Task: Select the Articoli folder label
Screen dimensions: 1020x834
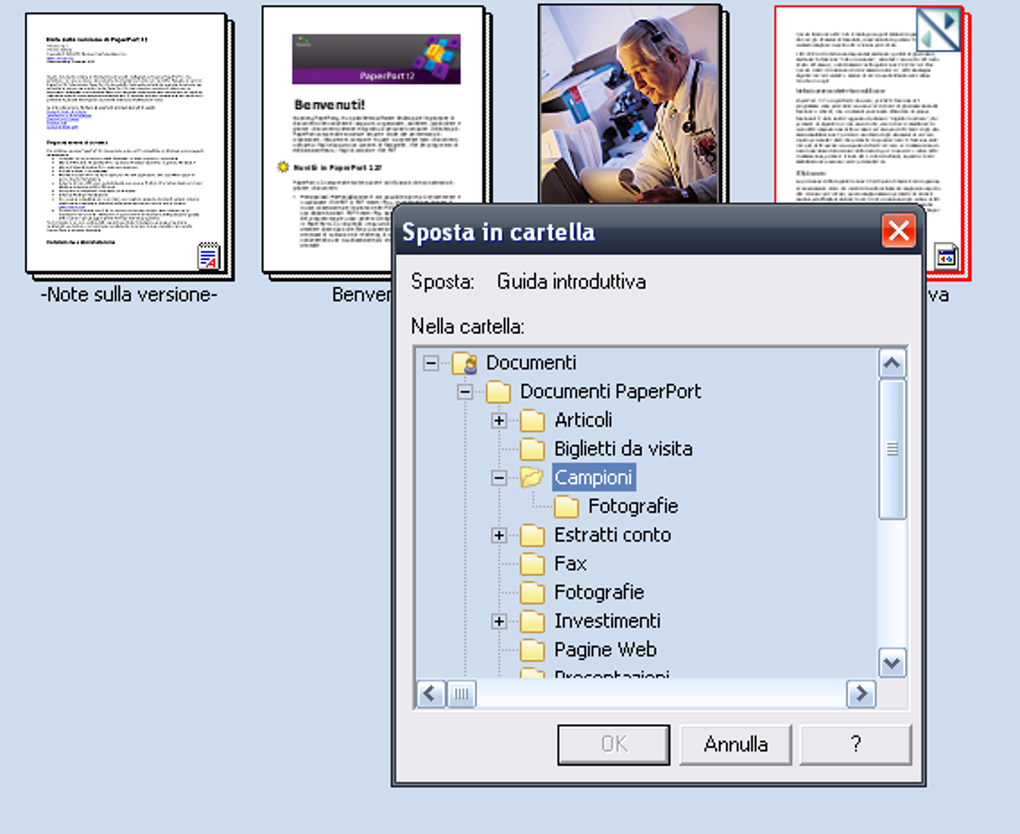Action: click(584, 420)
